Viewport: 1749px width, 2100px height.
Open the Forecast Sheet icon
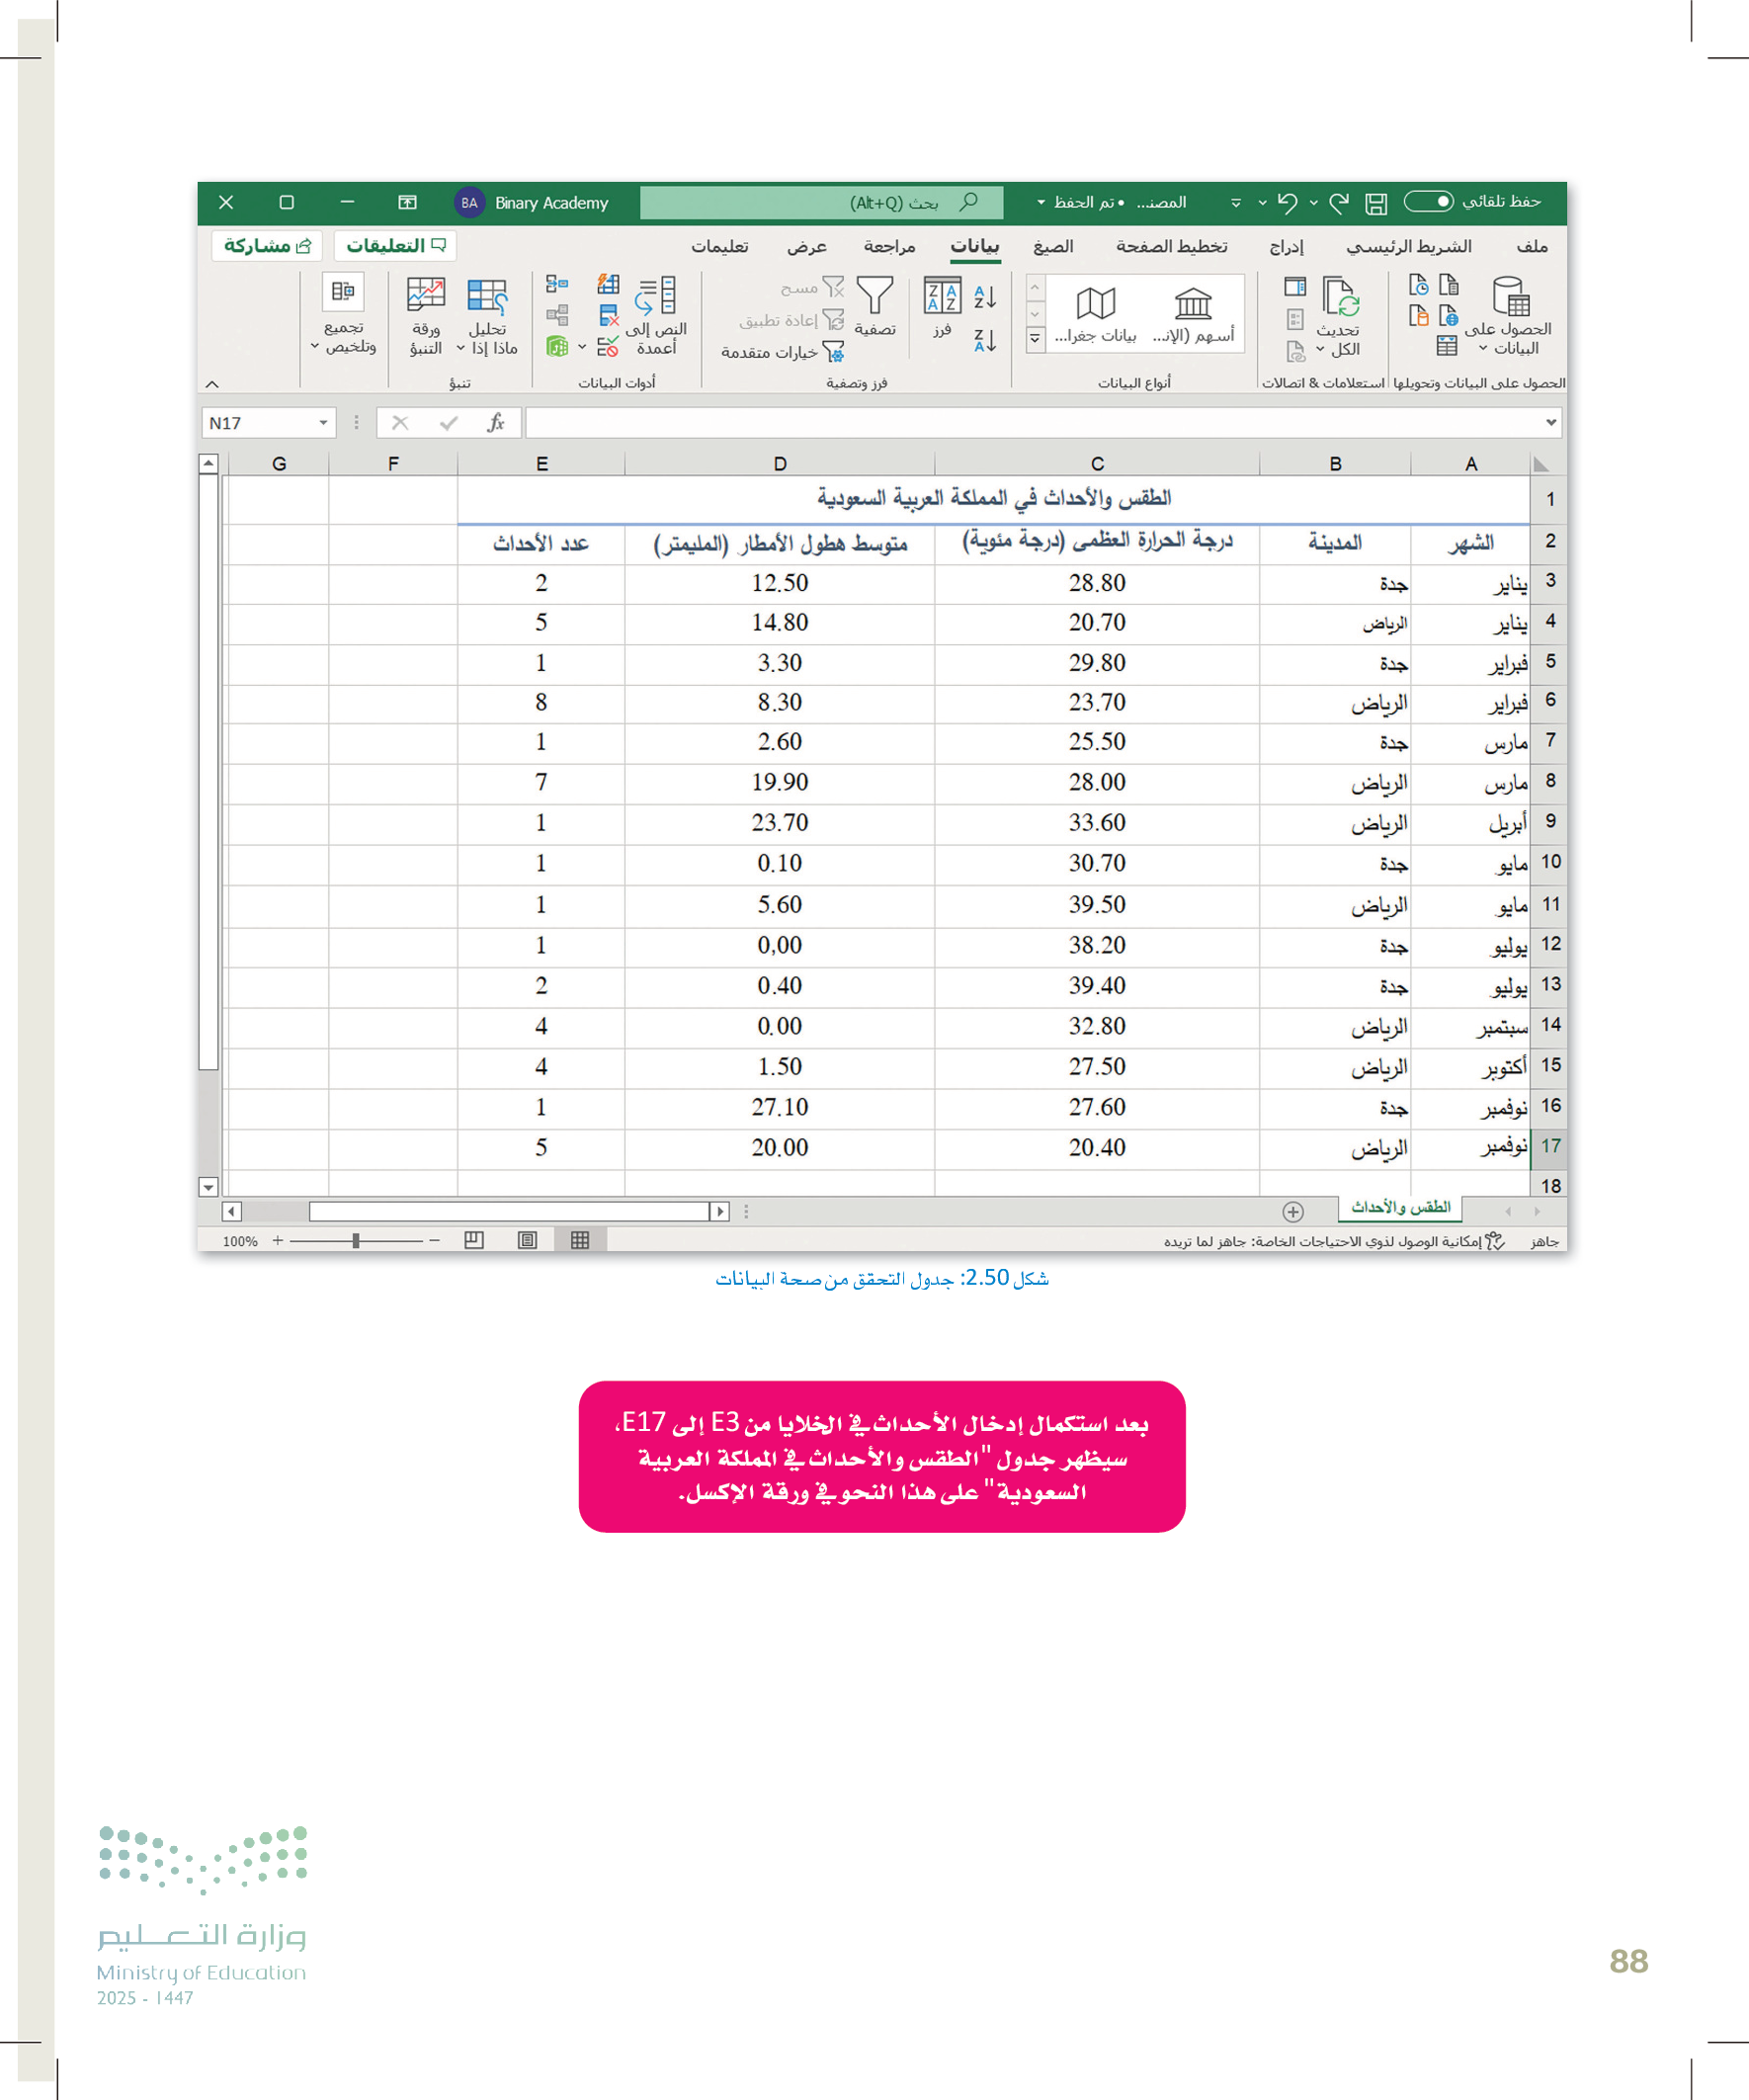pos(426,298)
